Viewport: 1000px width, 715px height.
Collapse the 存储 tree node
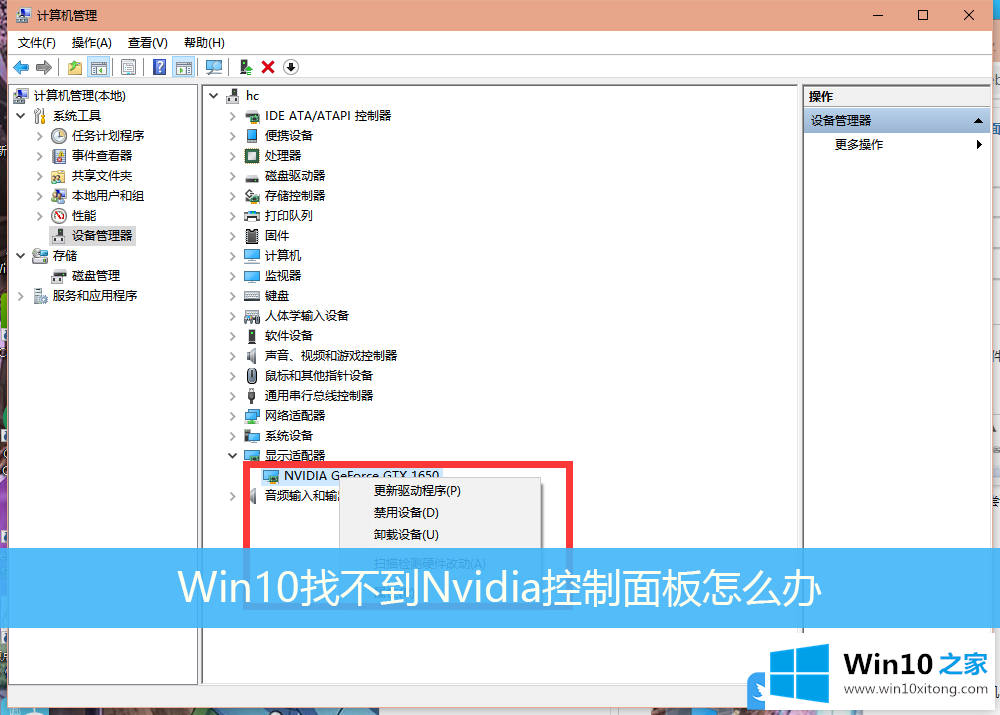tap(21, 256)
